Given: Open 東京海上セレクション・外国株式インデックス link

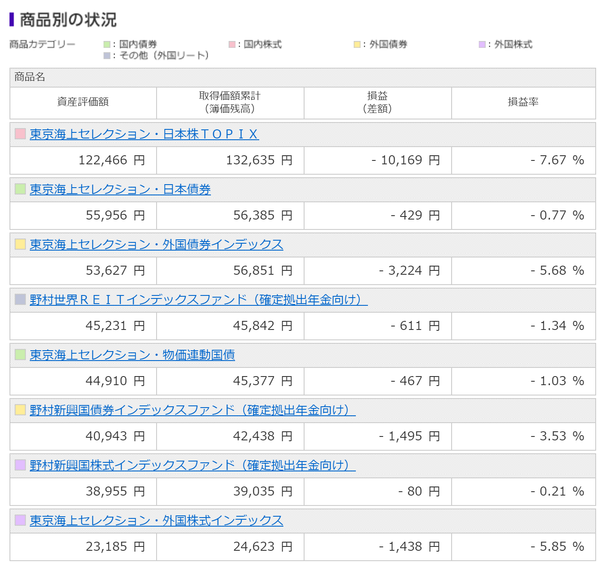Looking at the screenshot, I should pos(157,521).
